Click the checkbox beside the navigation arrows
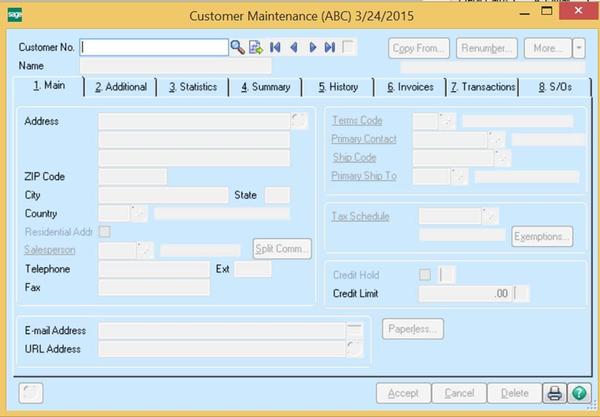The width and height of the screenshot is (600, 417). point(348,47)
